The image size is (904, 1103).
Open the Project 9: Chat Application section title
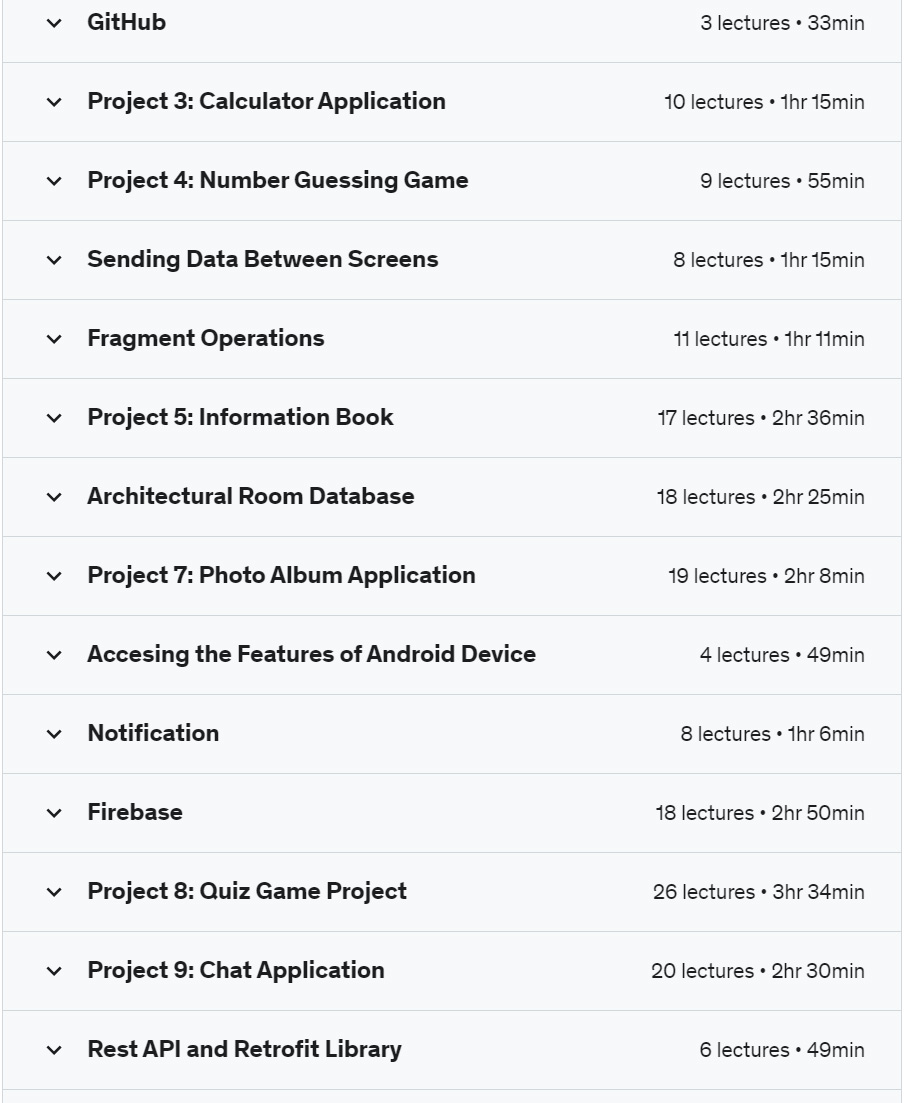[x=236, y=970]
